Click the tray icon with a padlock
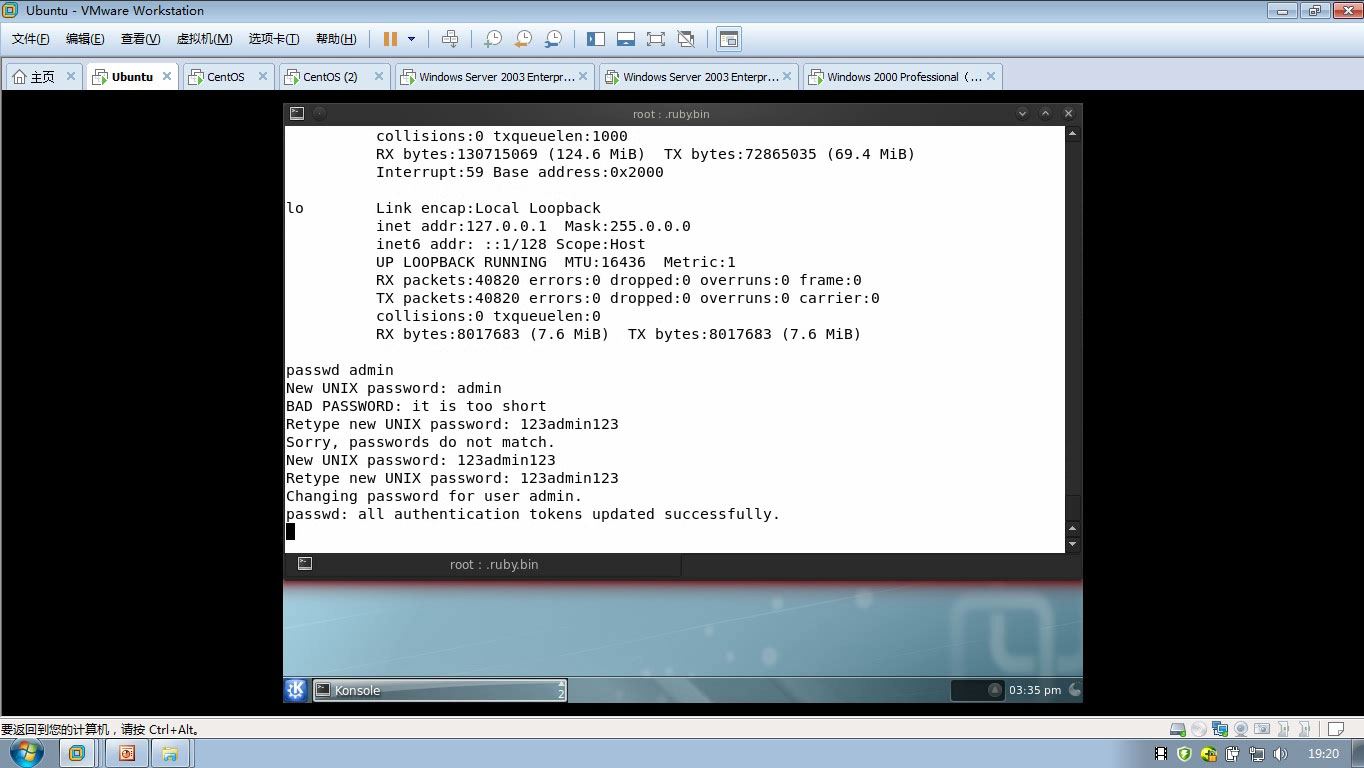 (1209, 754)
